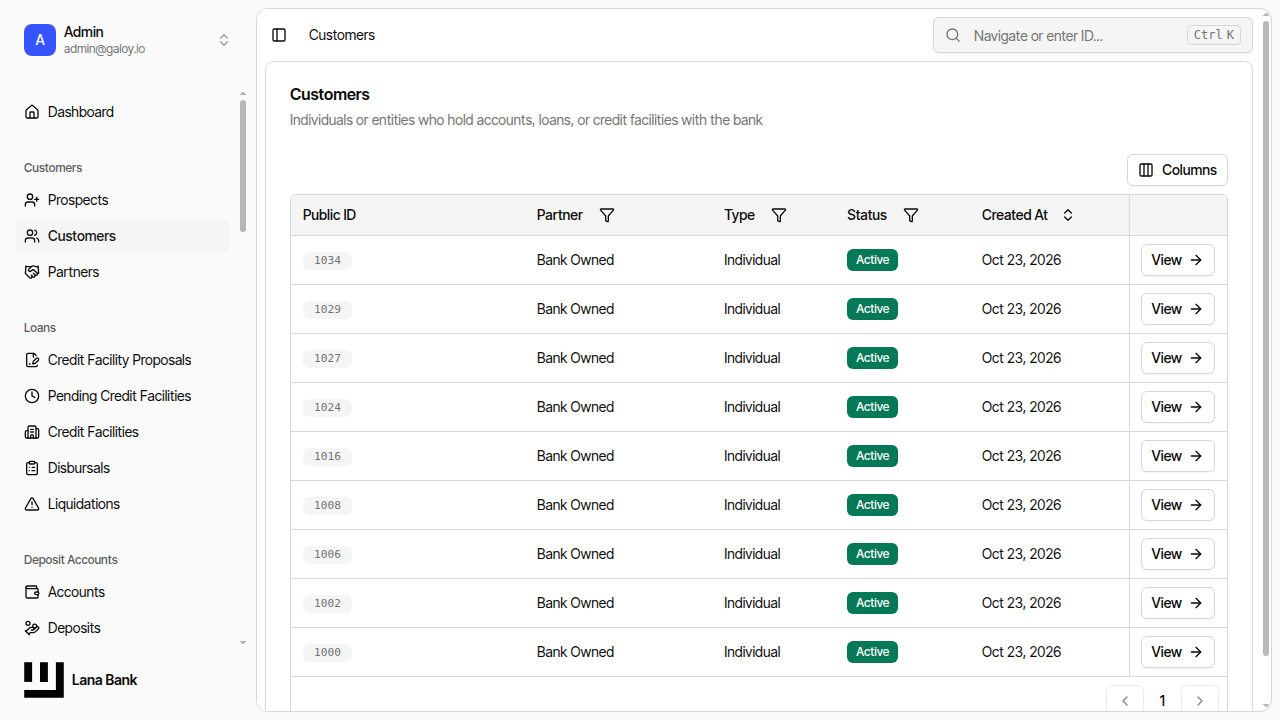1280x720 pixels.
Task: Click Public ID badge 1016
Action: [x=327, y=457]
